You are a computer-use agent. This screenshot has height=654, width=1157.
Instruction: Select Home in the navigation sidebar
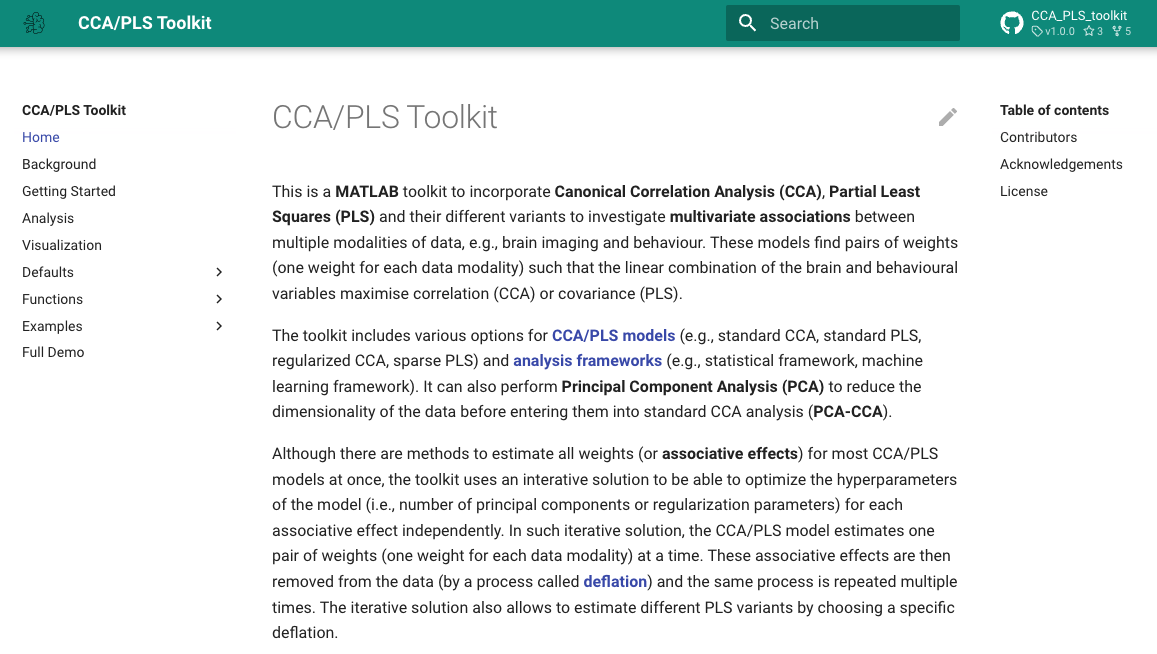[x=40, y=137]
